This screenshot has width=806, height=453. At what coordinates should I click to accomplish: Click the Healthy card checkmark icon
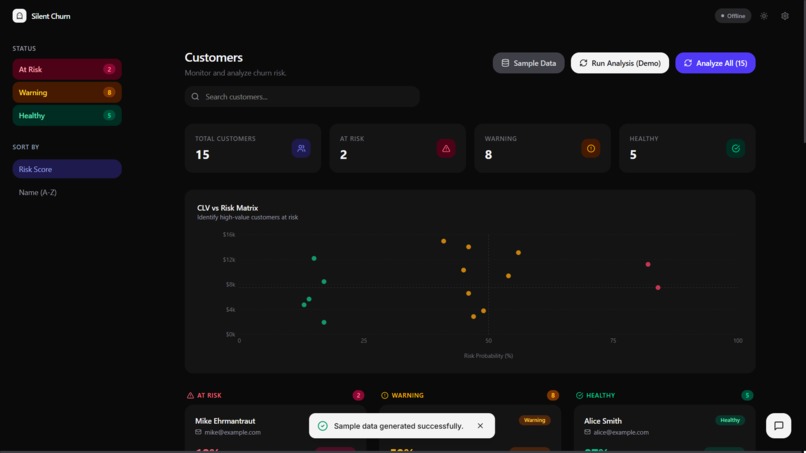click(736, 149)
